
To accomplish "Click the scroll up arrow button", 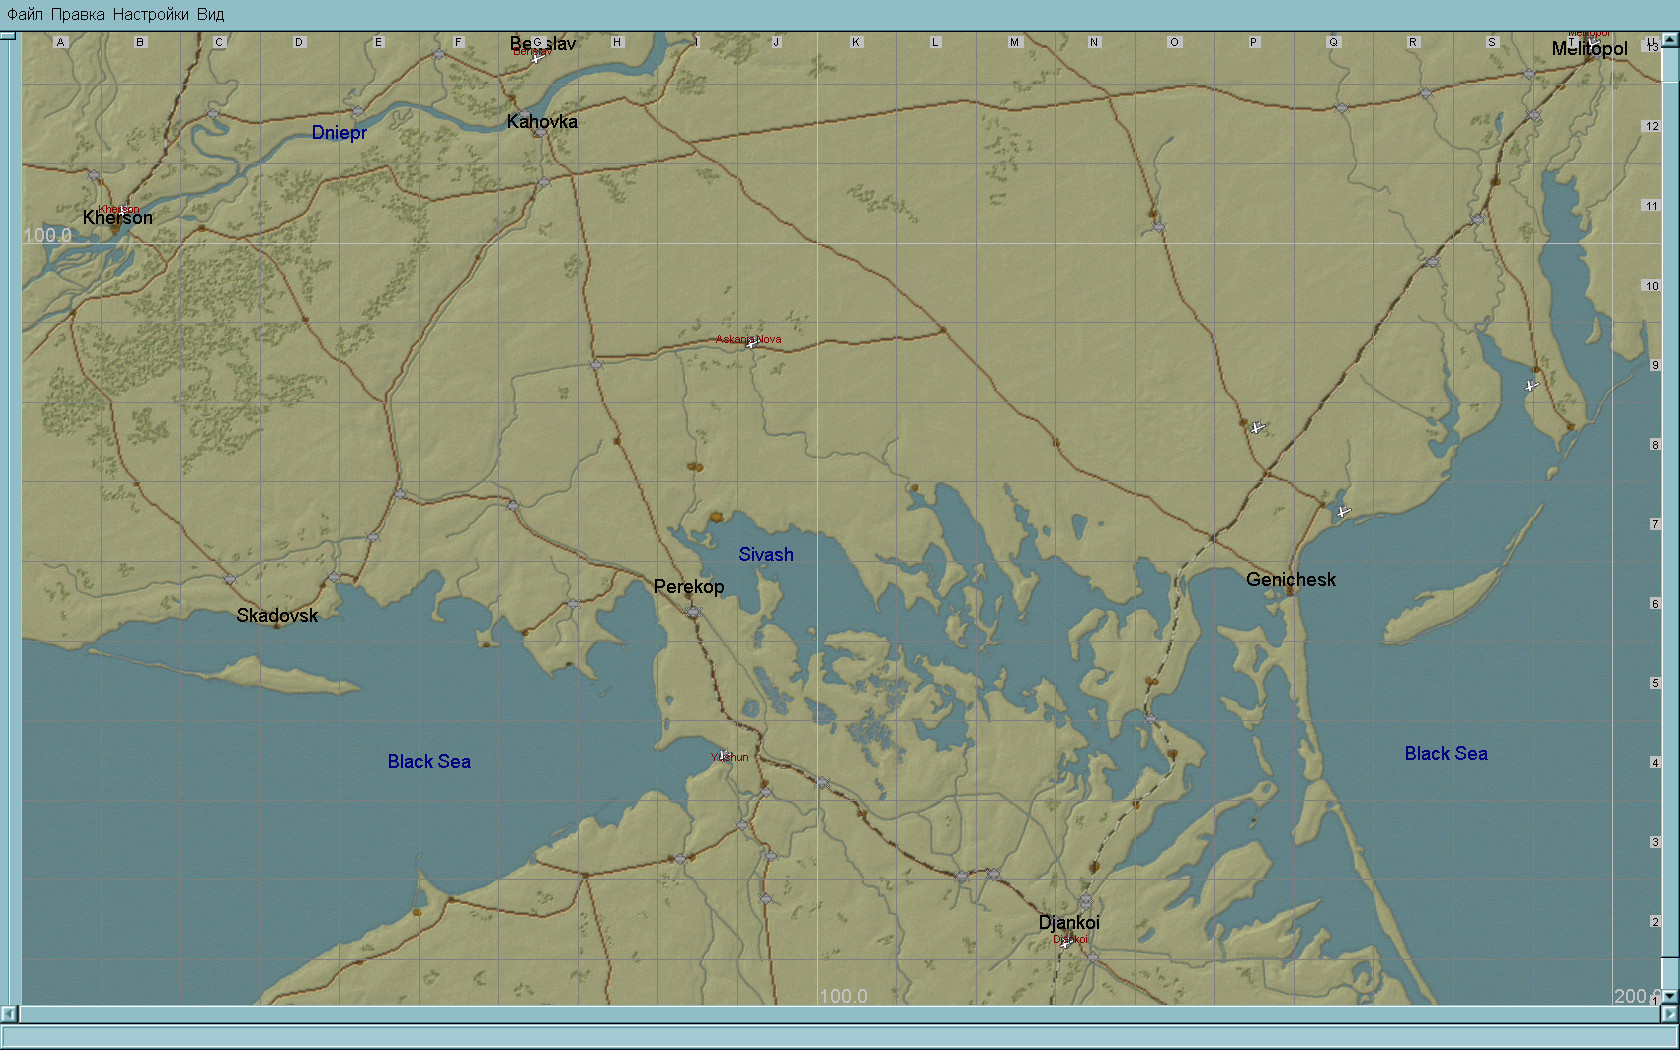I will pos(1670,40).
